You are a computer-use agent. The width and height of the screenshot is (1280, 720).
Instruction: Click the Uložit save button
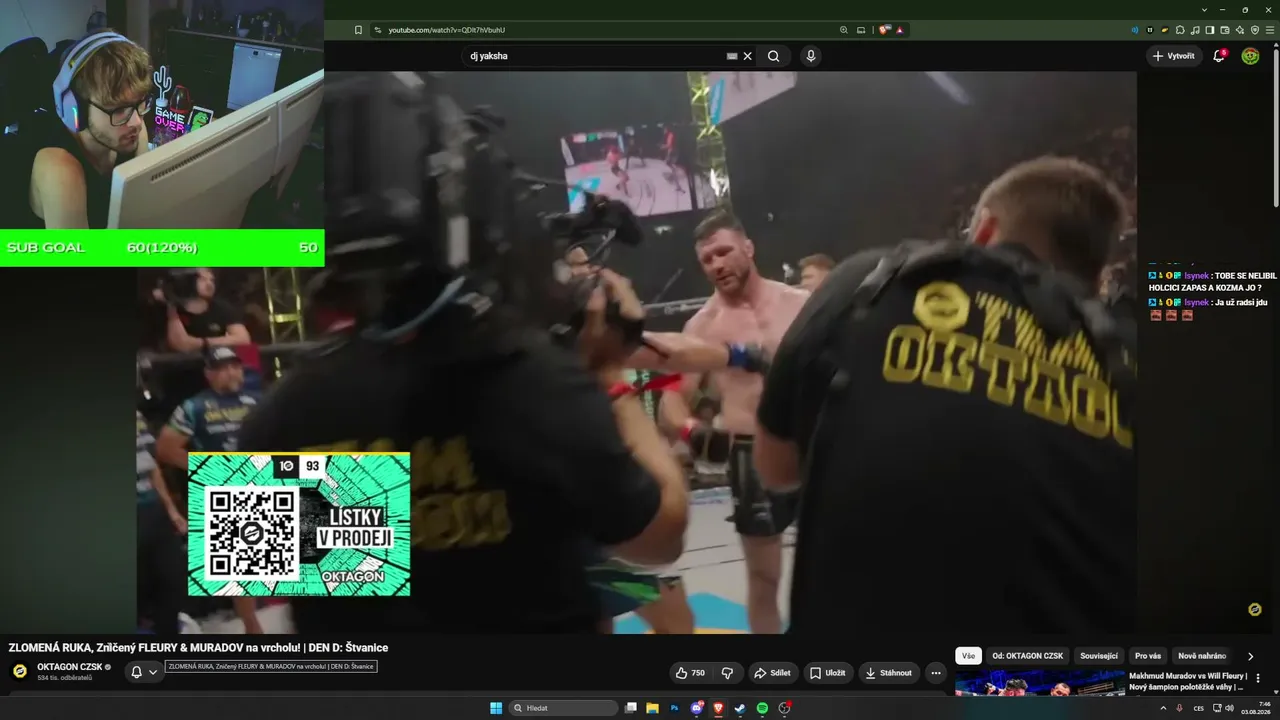[x=828, y=673]
